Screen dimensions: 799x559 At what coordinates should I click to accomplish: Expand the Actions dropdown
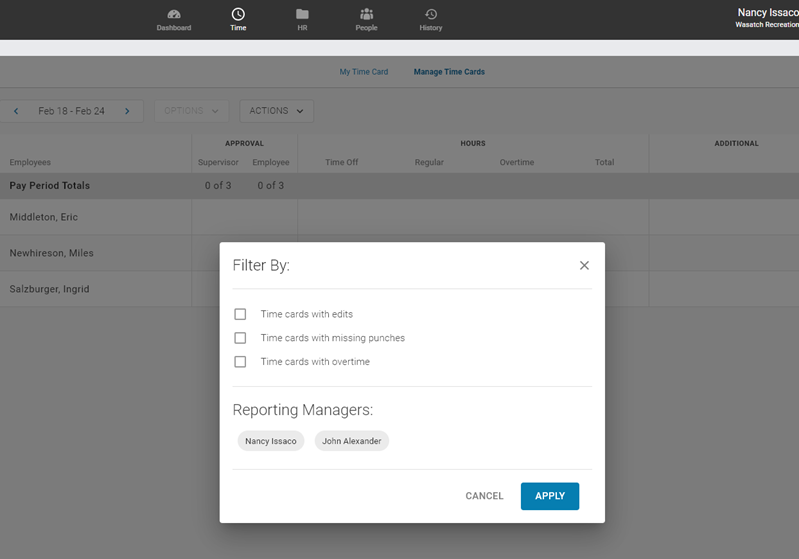[276, 111]
